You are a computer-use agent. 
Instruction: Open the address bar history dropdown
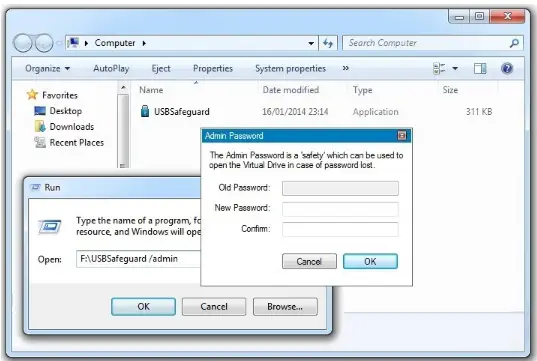(x=311, y=43)
